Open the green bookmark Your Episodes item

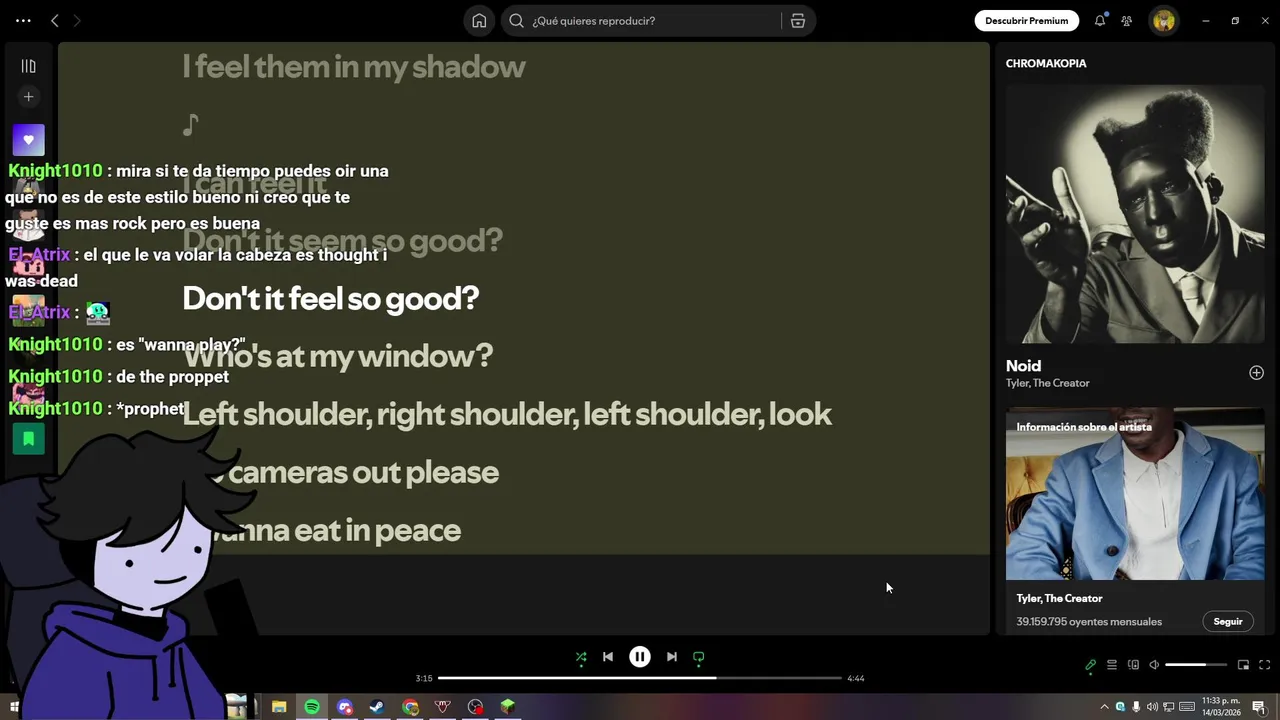pos(28,438)
